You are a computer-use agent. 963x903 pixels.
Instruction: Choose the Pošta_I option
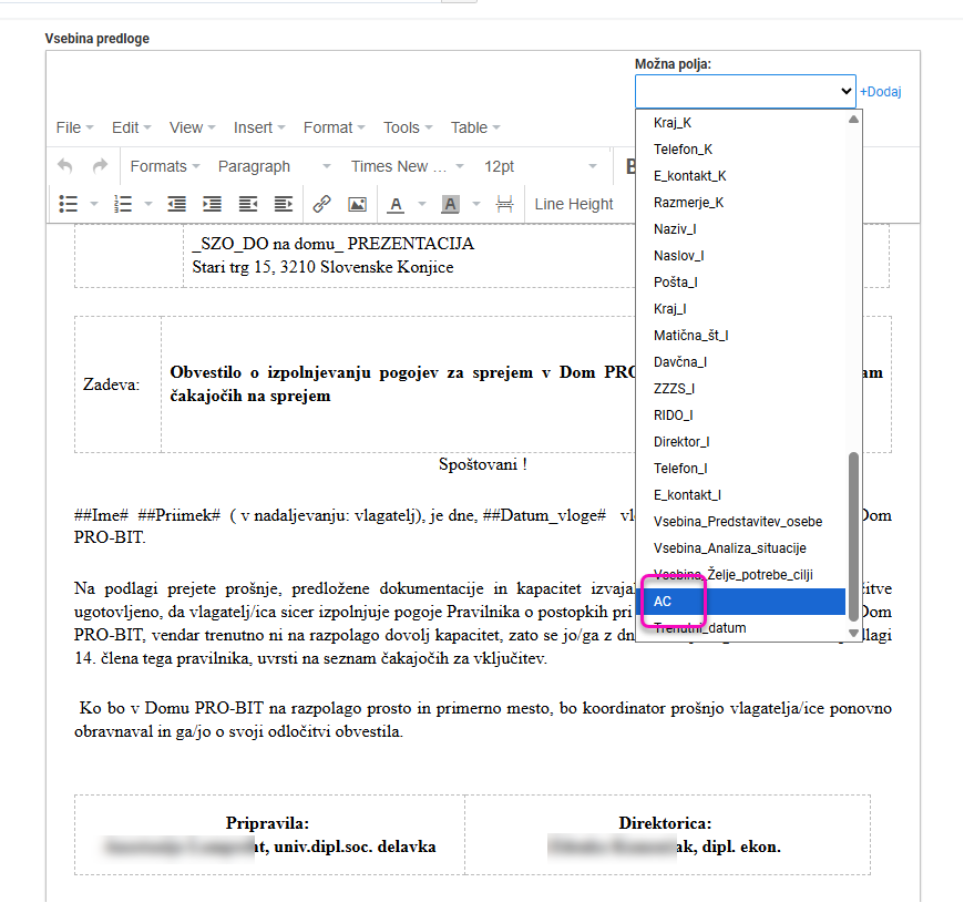741,283
